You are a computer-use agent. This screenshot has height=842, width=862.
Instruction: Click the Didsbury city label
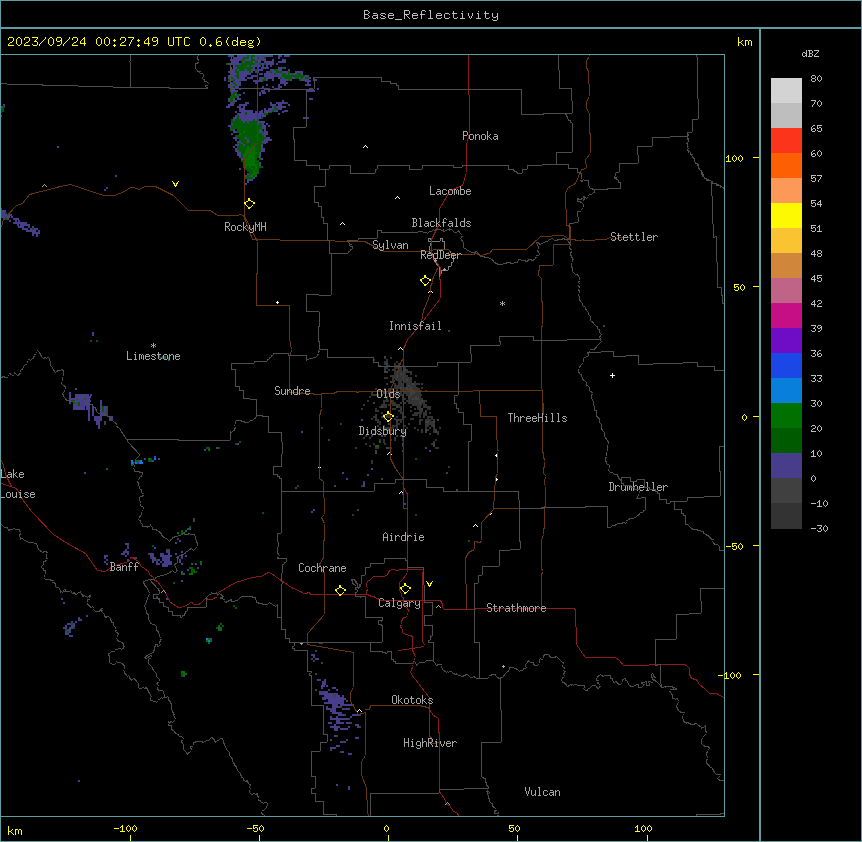pos(383,431)
